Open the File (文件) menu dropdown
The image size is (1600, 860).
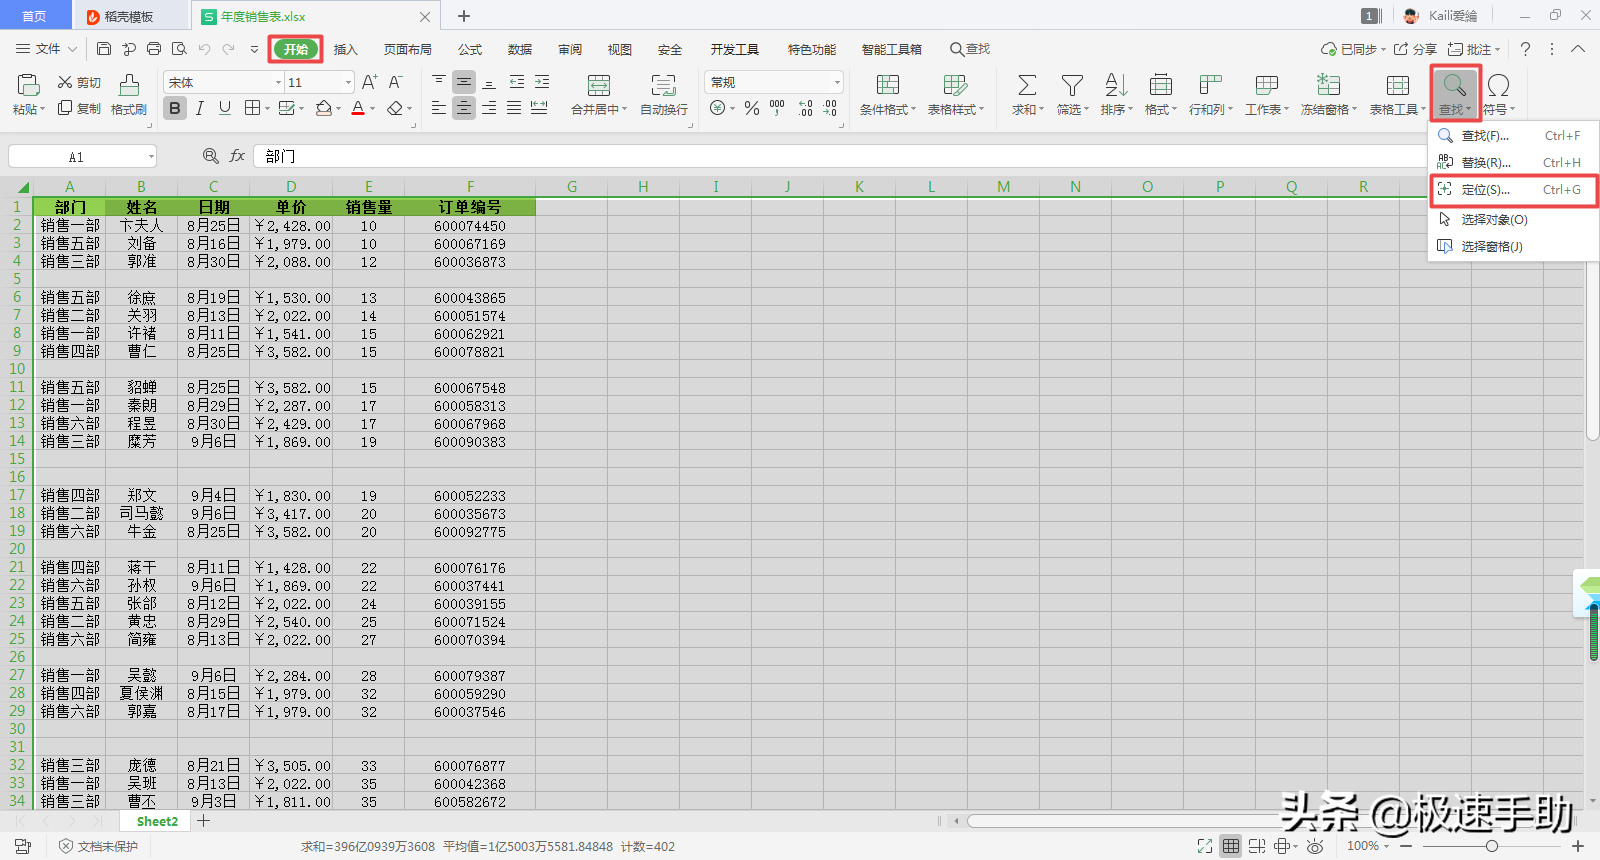pyautogui.click(x=47, y=48)
